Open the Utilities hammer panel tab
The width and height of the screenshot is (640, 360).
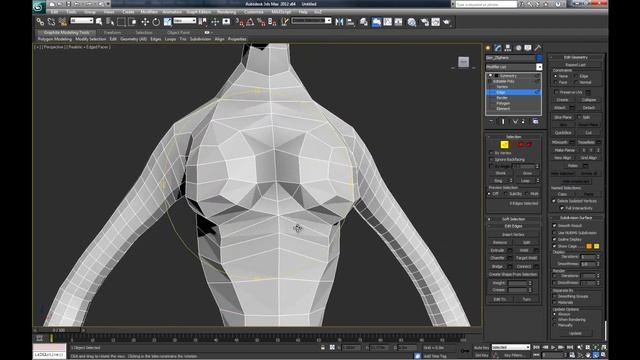point(538,48)
